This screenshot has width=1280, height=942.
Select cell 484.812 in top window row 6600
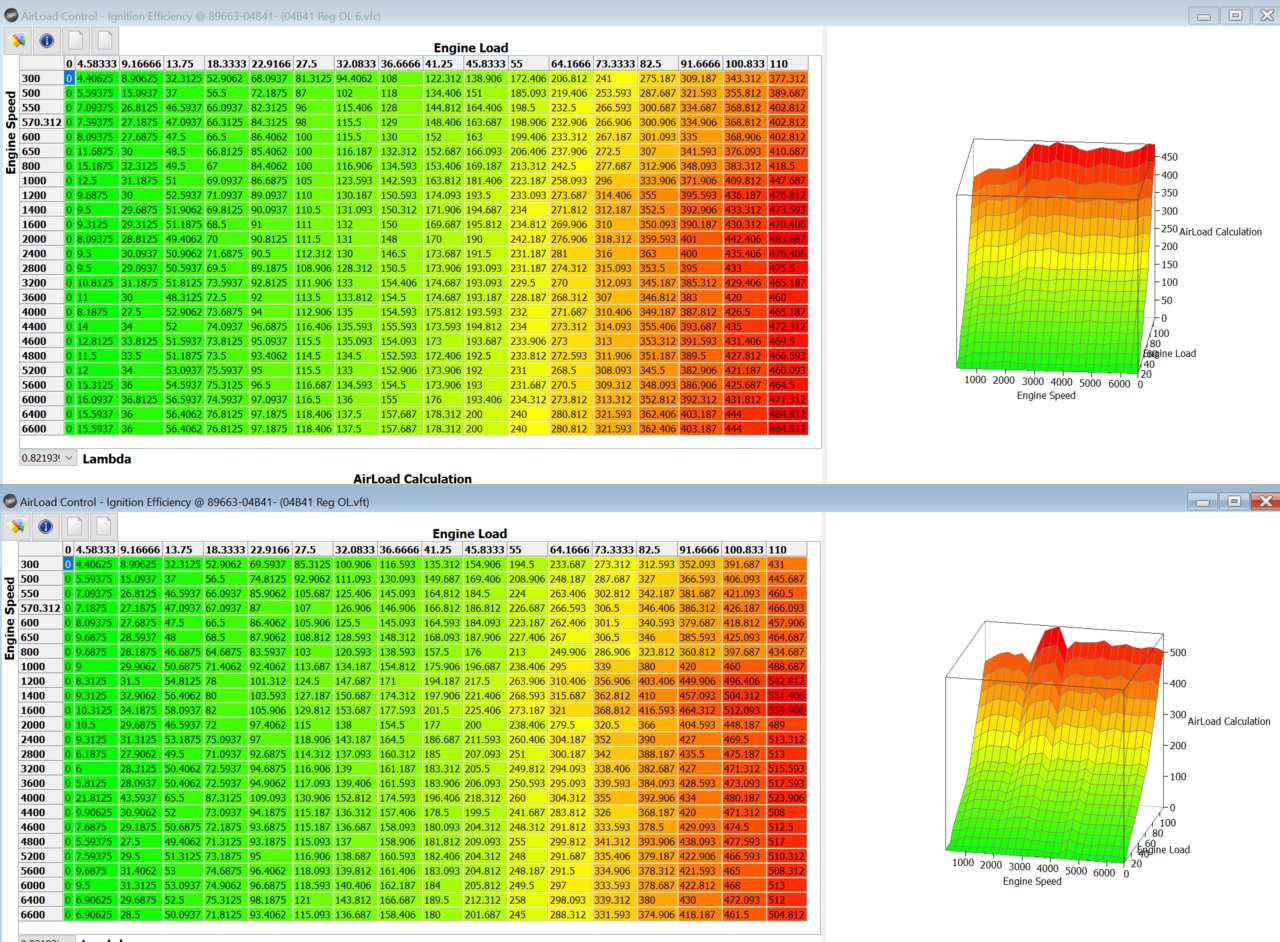pyautogui.click(x=788, y=429)
